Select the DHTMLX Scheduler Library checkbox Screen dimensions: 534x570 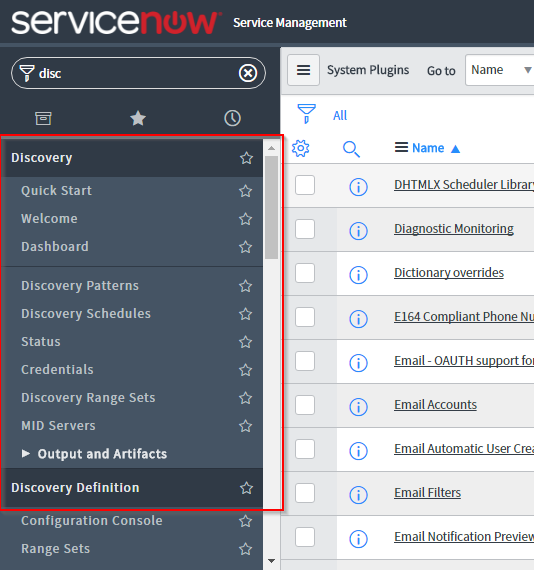pyautogui.click(x=305, y=185)
